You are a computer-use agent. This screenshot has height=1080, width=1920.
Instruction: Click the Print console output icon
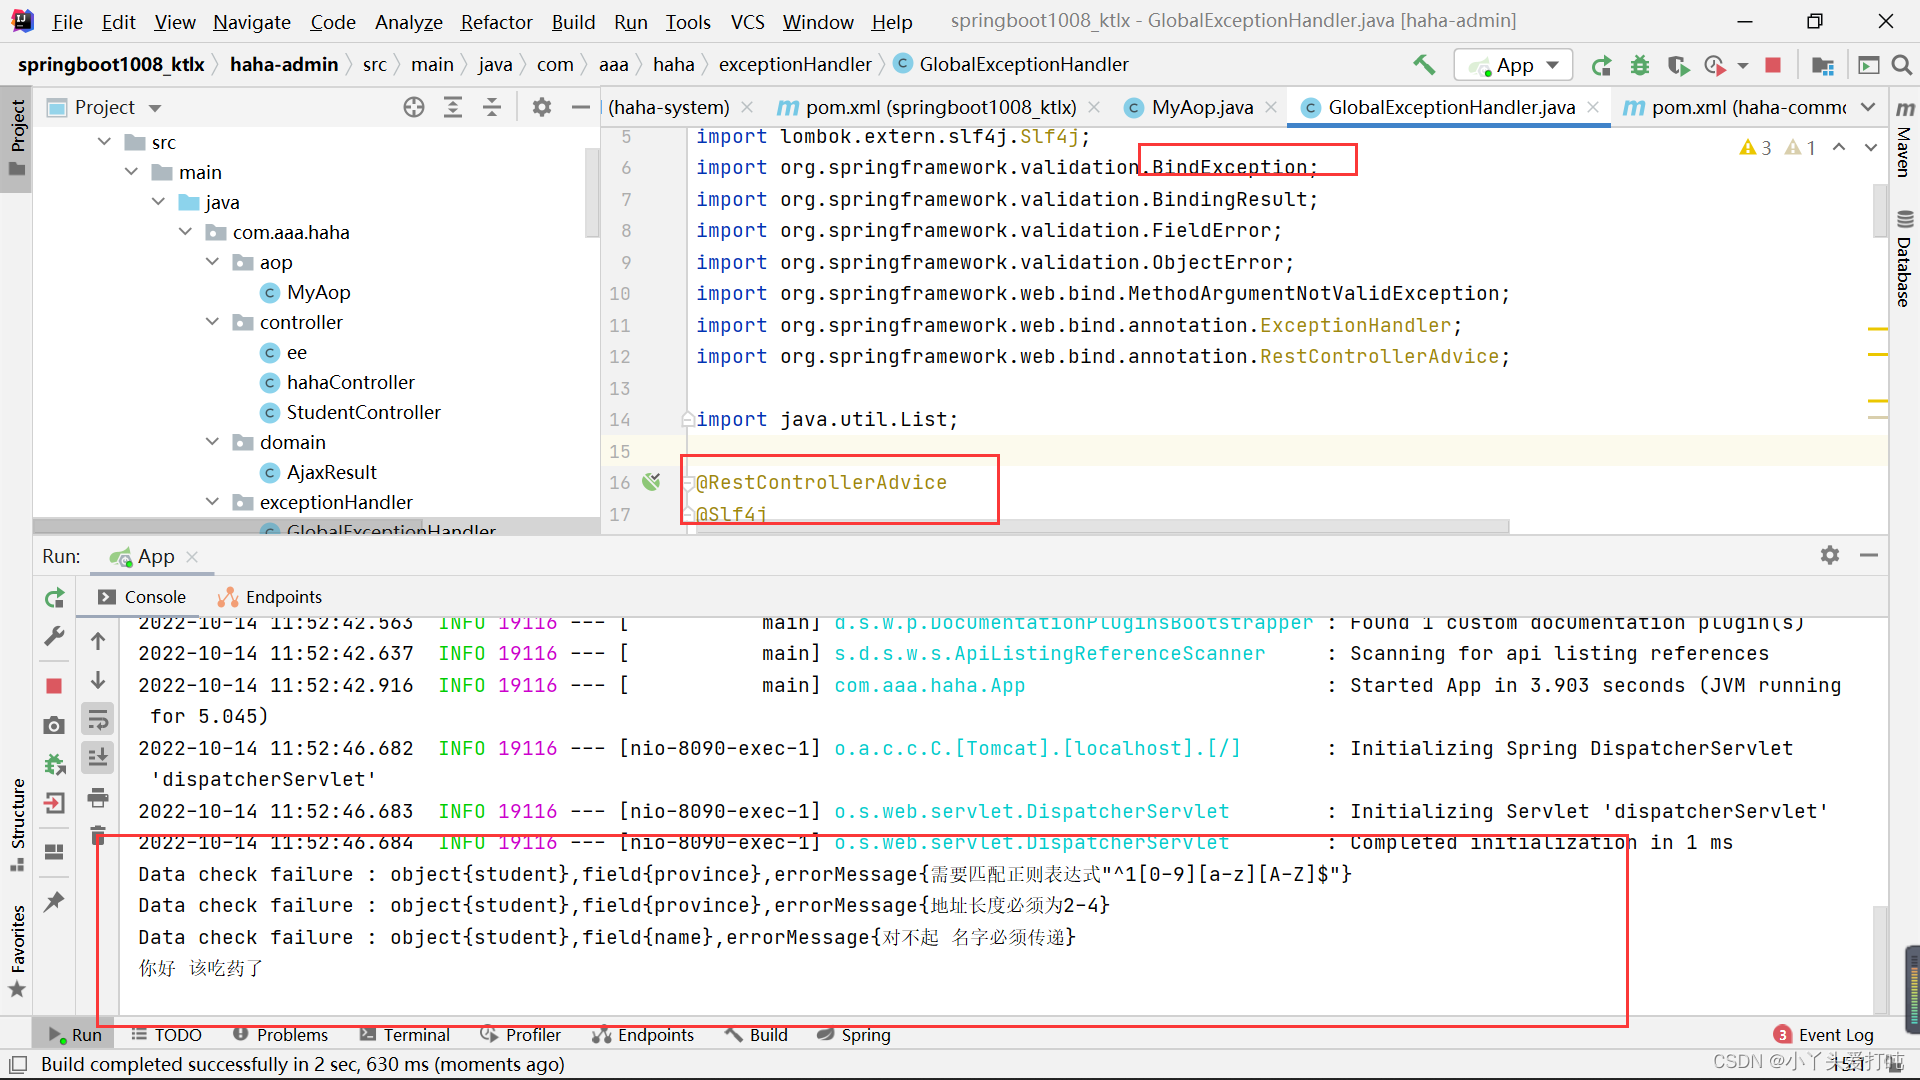click(98, 797)
